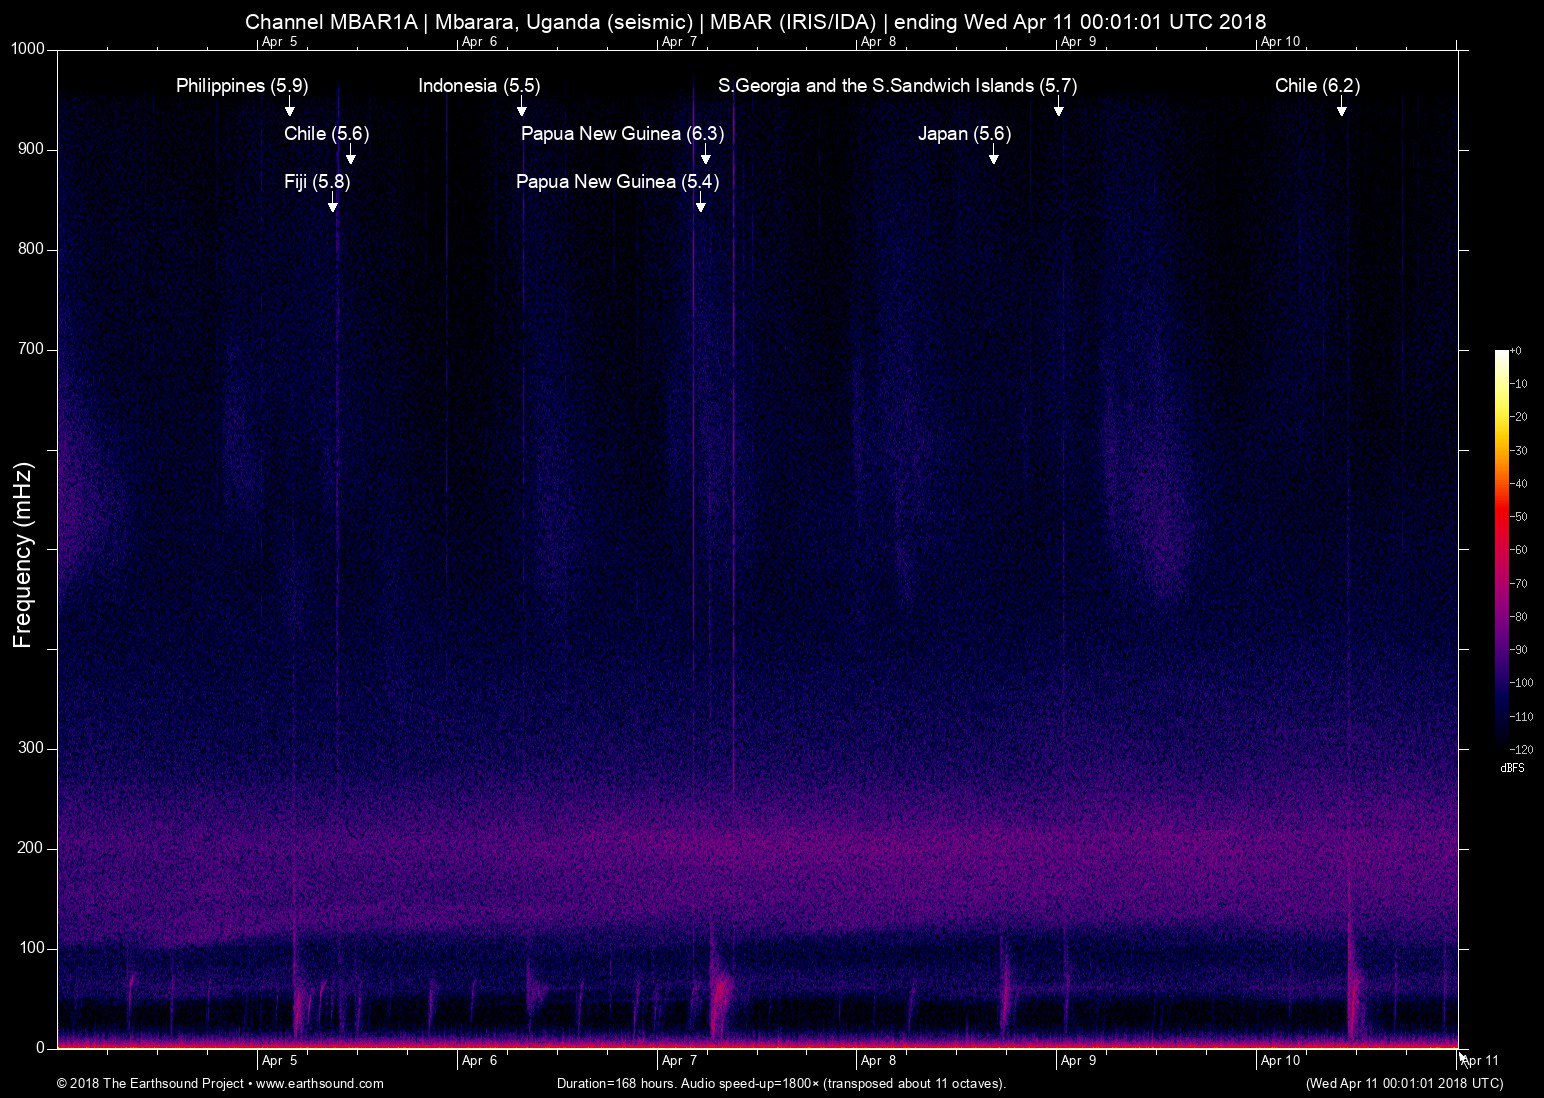The image size is (1544, 1098).
Task: Click the arrow beneath Indonesia (5.5)
Action: click(521, 107)
